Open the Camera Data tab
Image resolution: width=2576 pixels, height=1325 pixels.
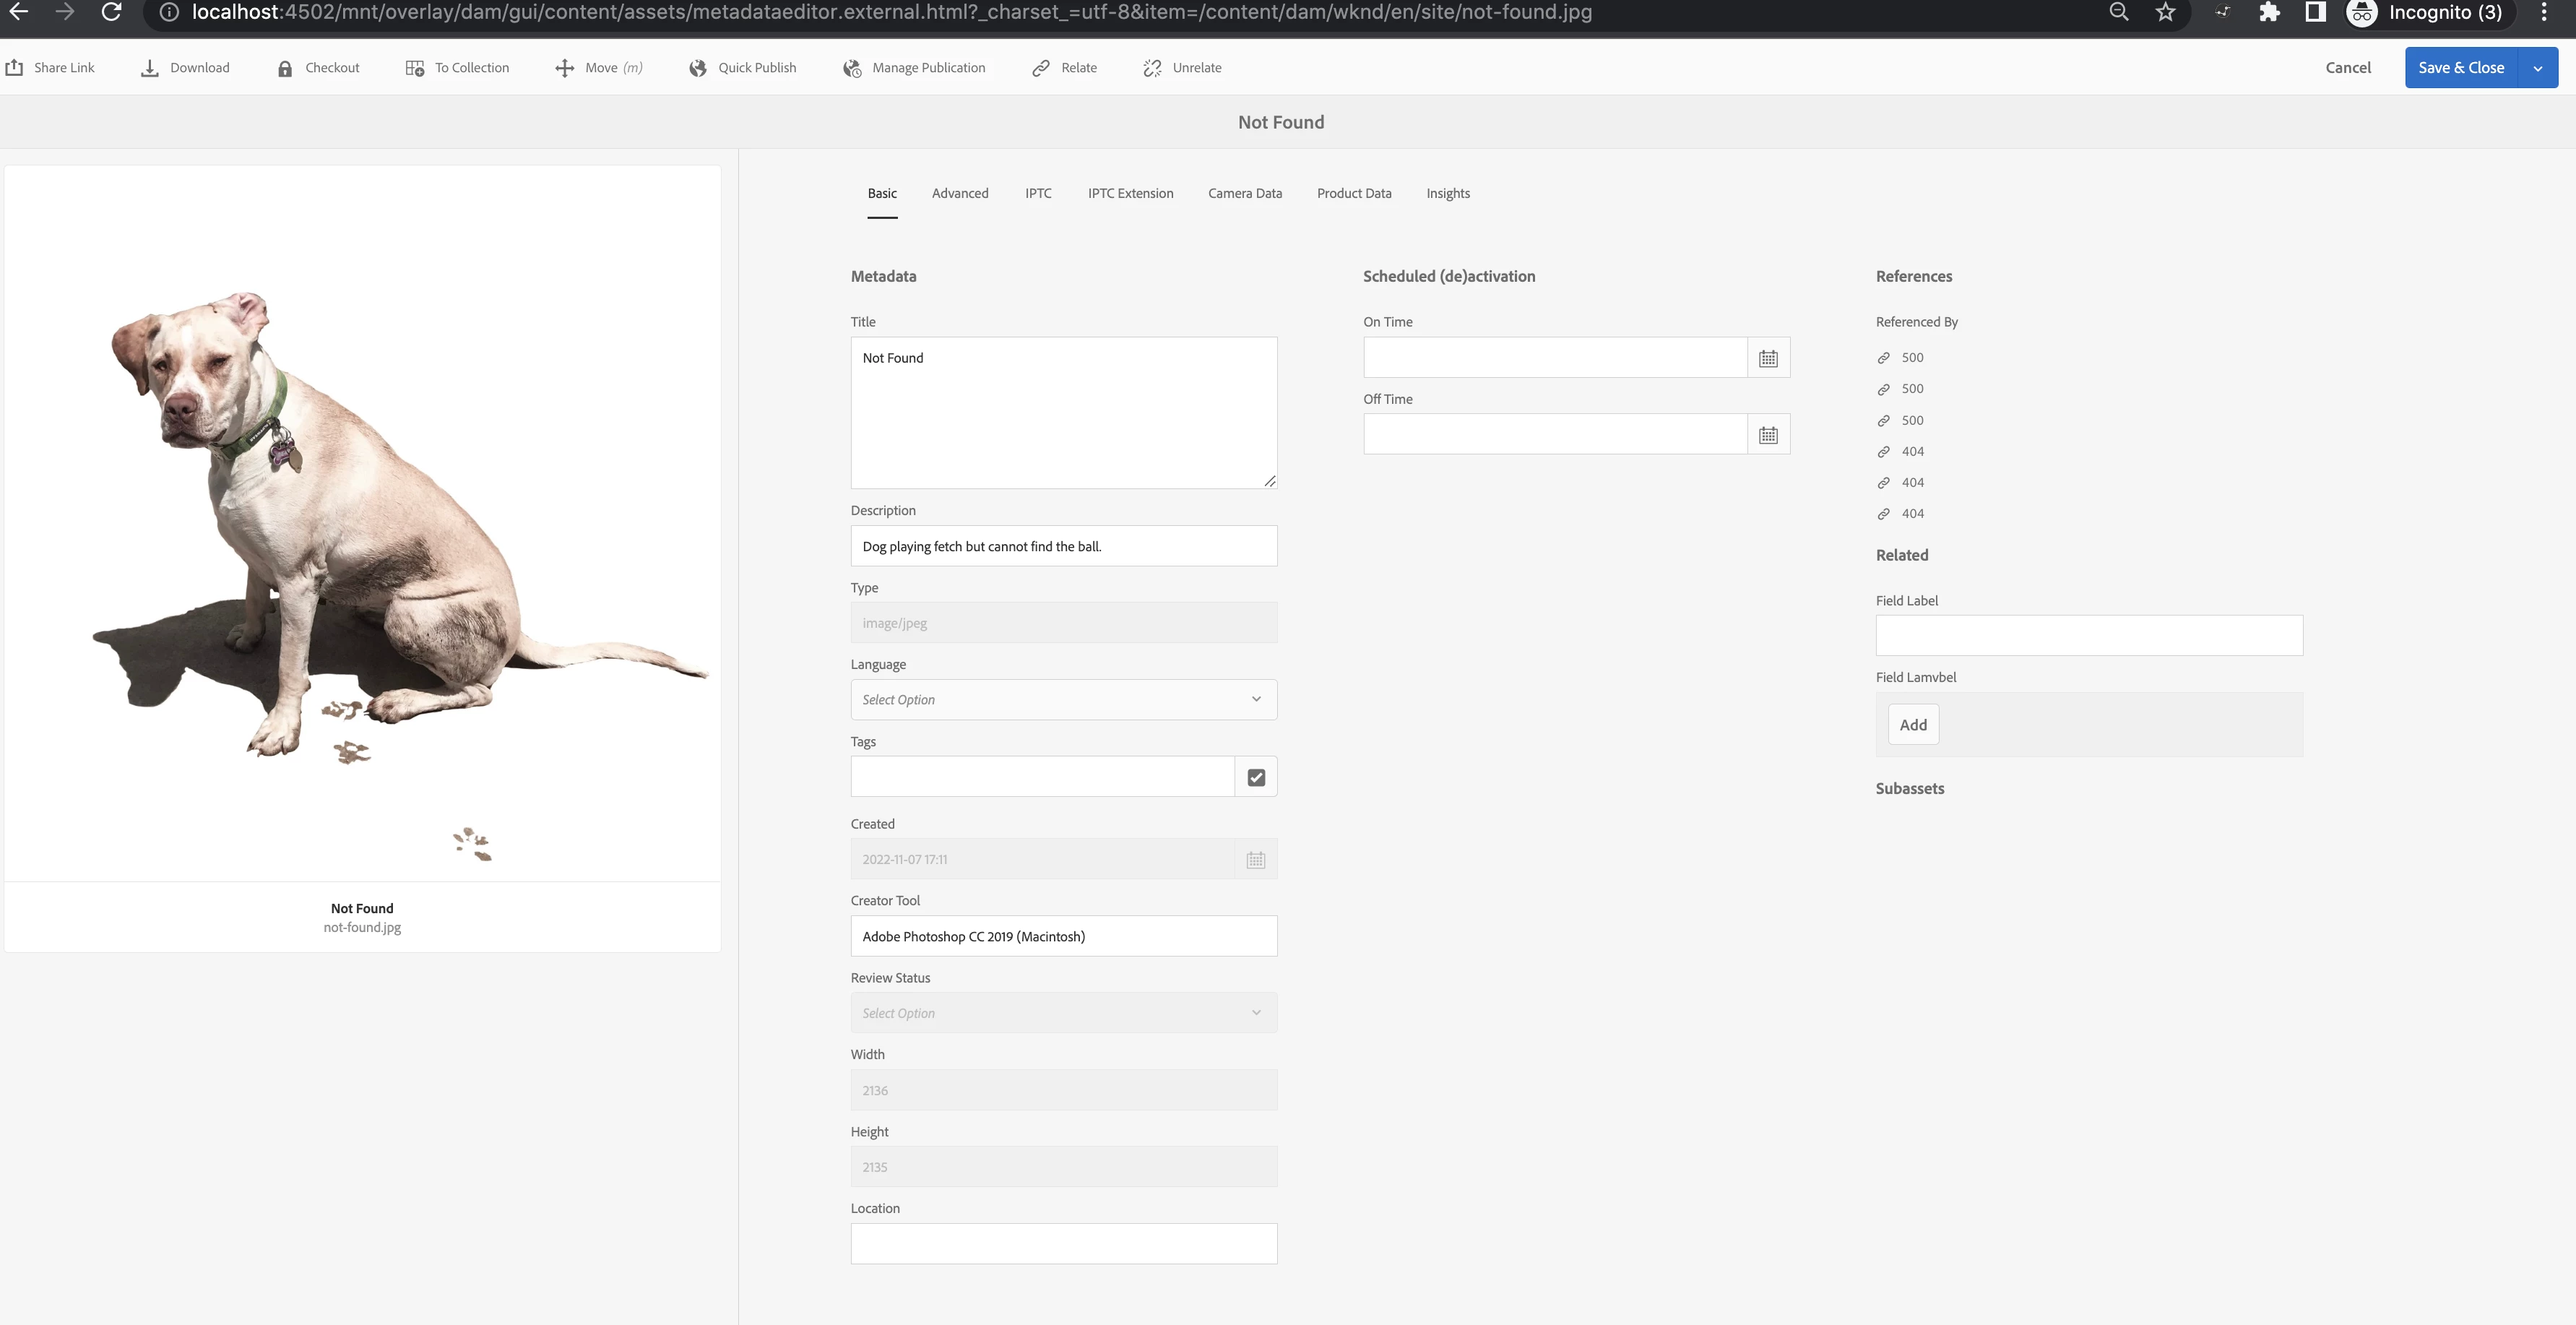click(1244, 193)
